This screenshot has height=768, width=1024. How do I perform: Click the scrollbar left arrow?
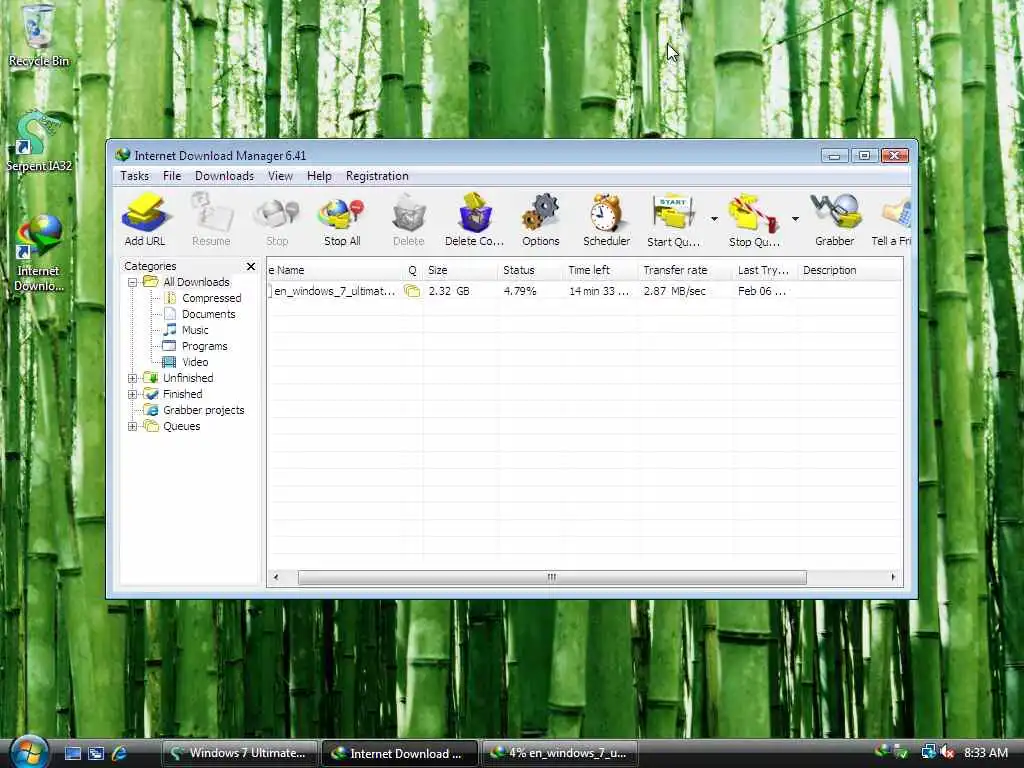[x=276, y=577]
